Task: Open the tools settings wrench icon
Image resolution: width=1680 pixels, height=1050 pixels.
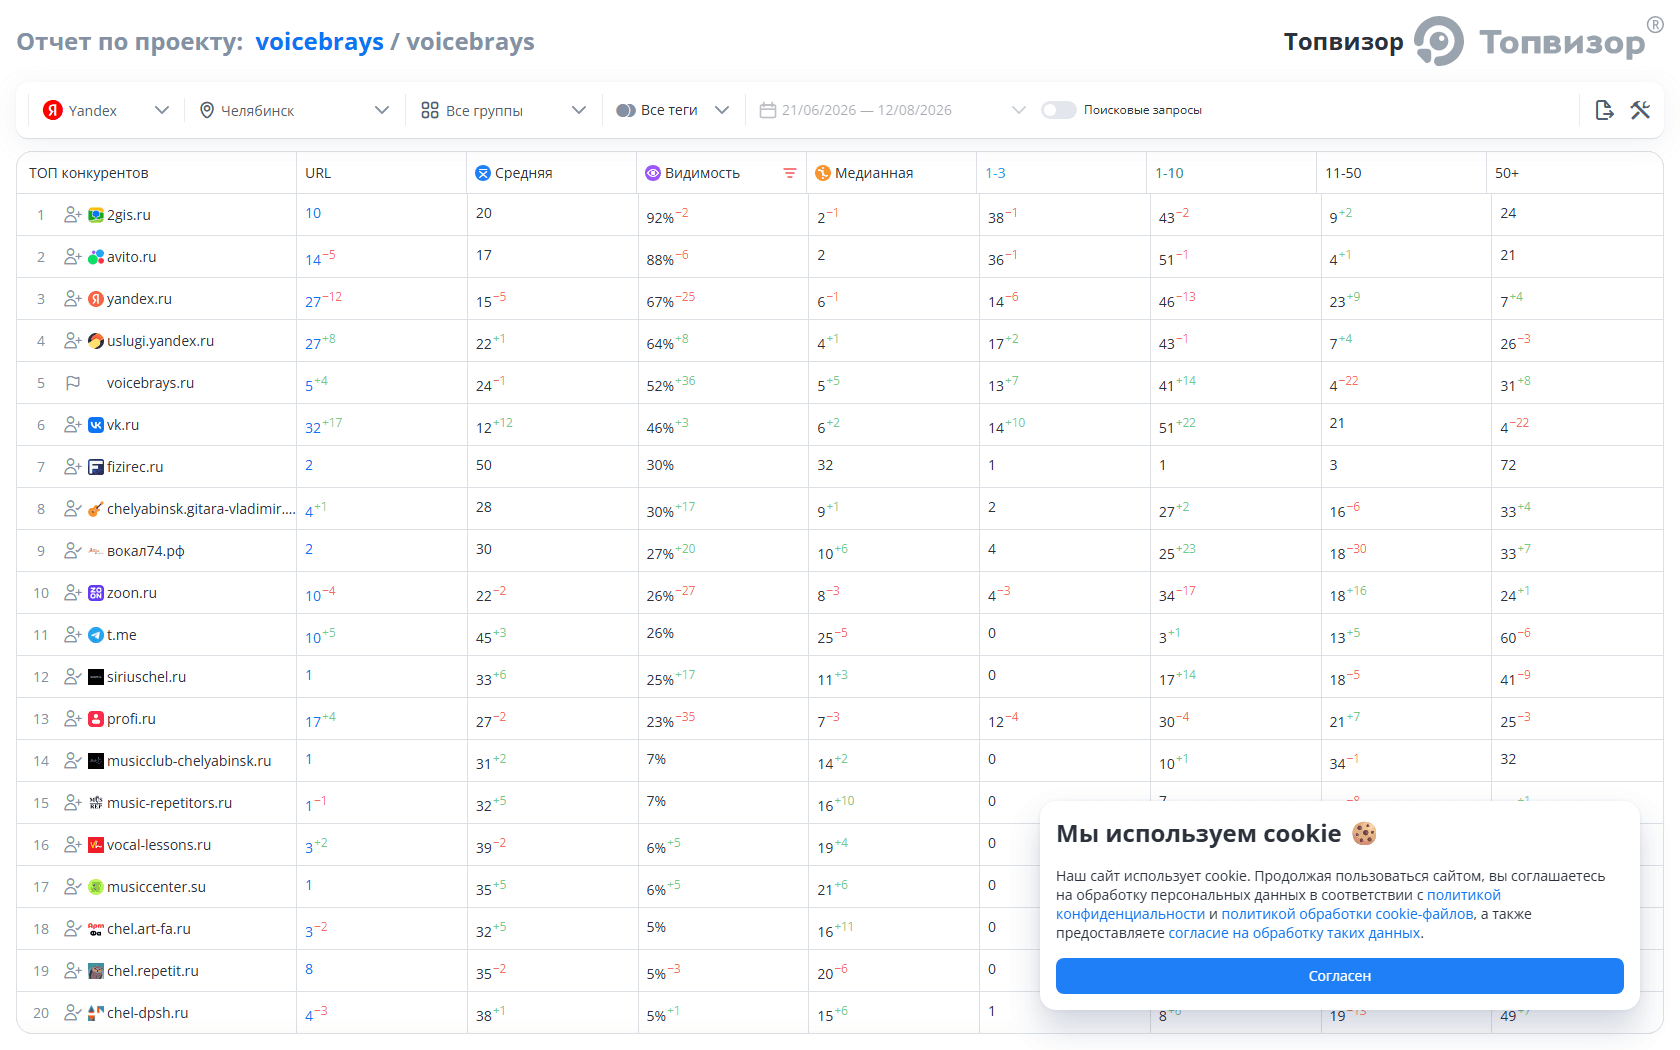Action: point(1640,110)
